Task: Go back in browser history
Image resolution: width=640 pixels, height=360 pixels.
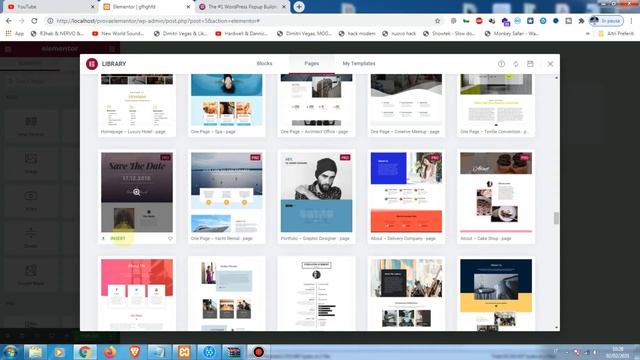Action: click(x=9, y=20)
